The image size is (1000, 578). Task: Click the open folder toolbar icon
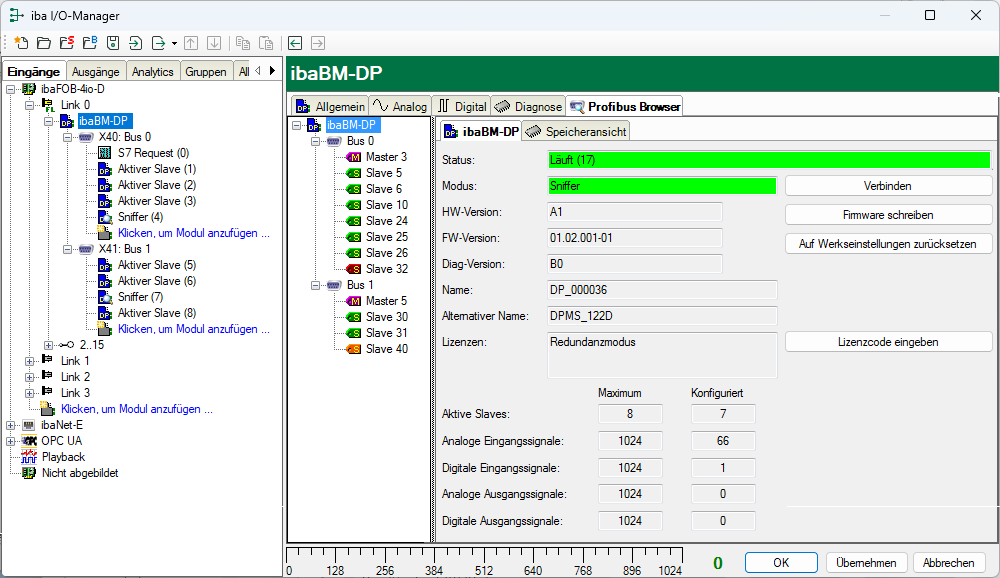click(x=43, y=43)
